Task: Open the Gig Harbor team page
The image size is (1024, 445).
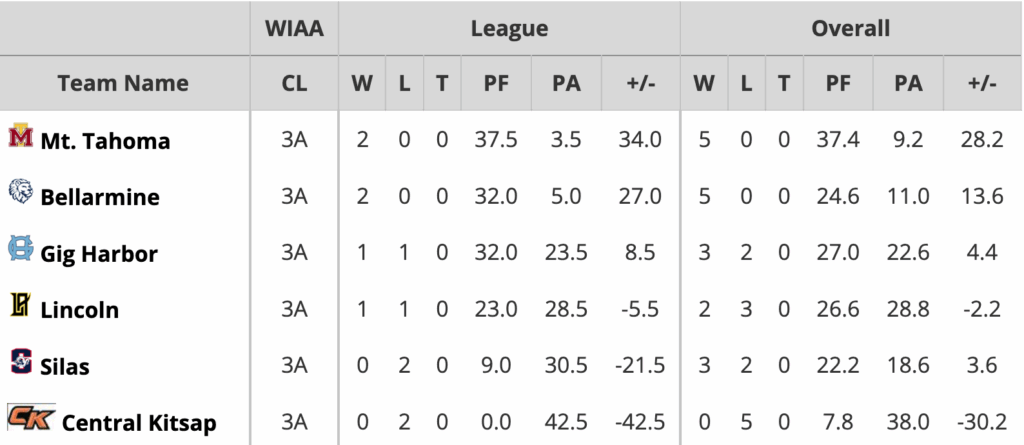Action: tap(99, 254)
